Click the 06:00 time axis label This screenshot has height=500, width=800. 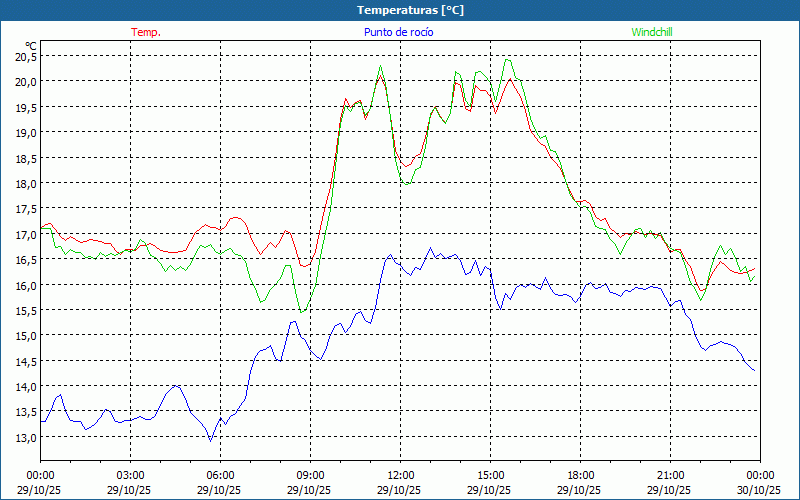click(x=220, y=475)
